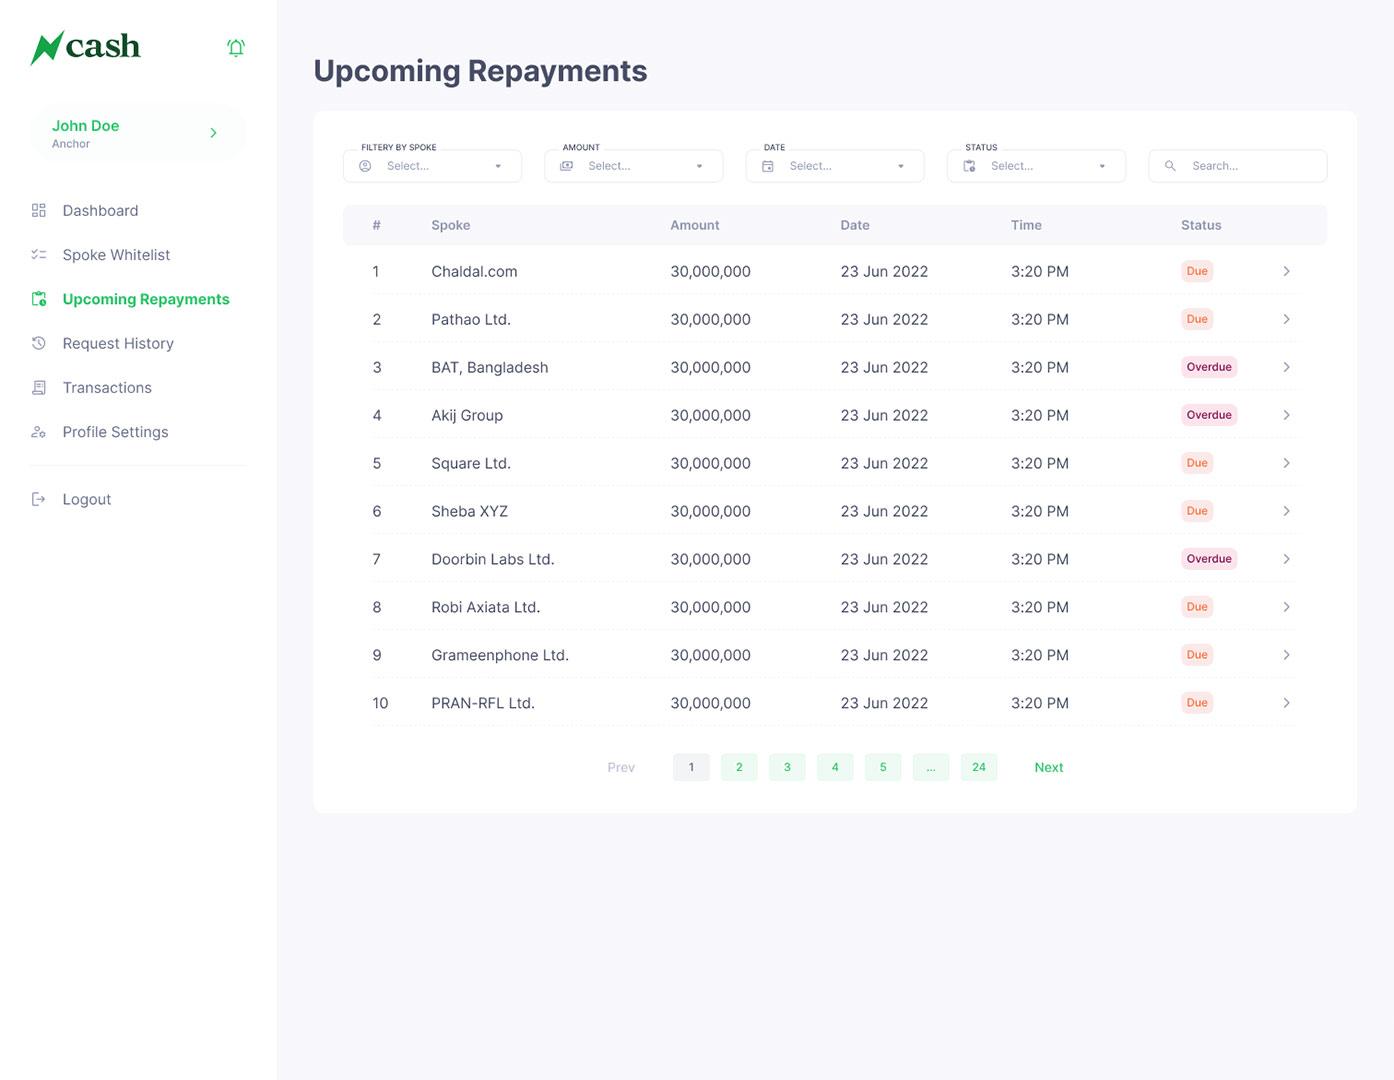The width and height of the screenshot is (1394, 1080).
Task: Open the Amount filter dropdown
Action: click(x=633, y=166)
